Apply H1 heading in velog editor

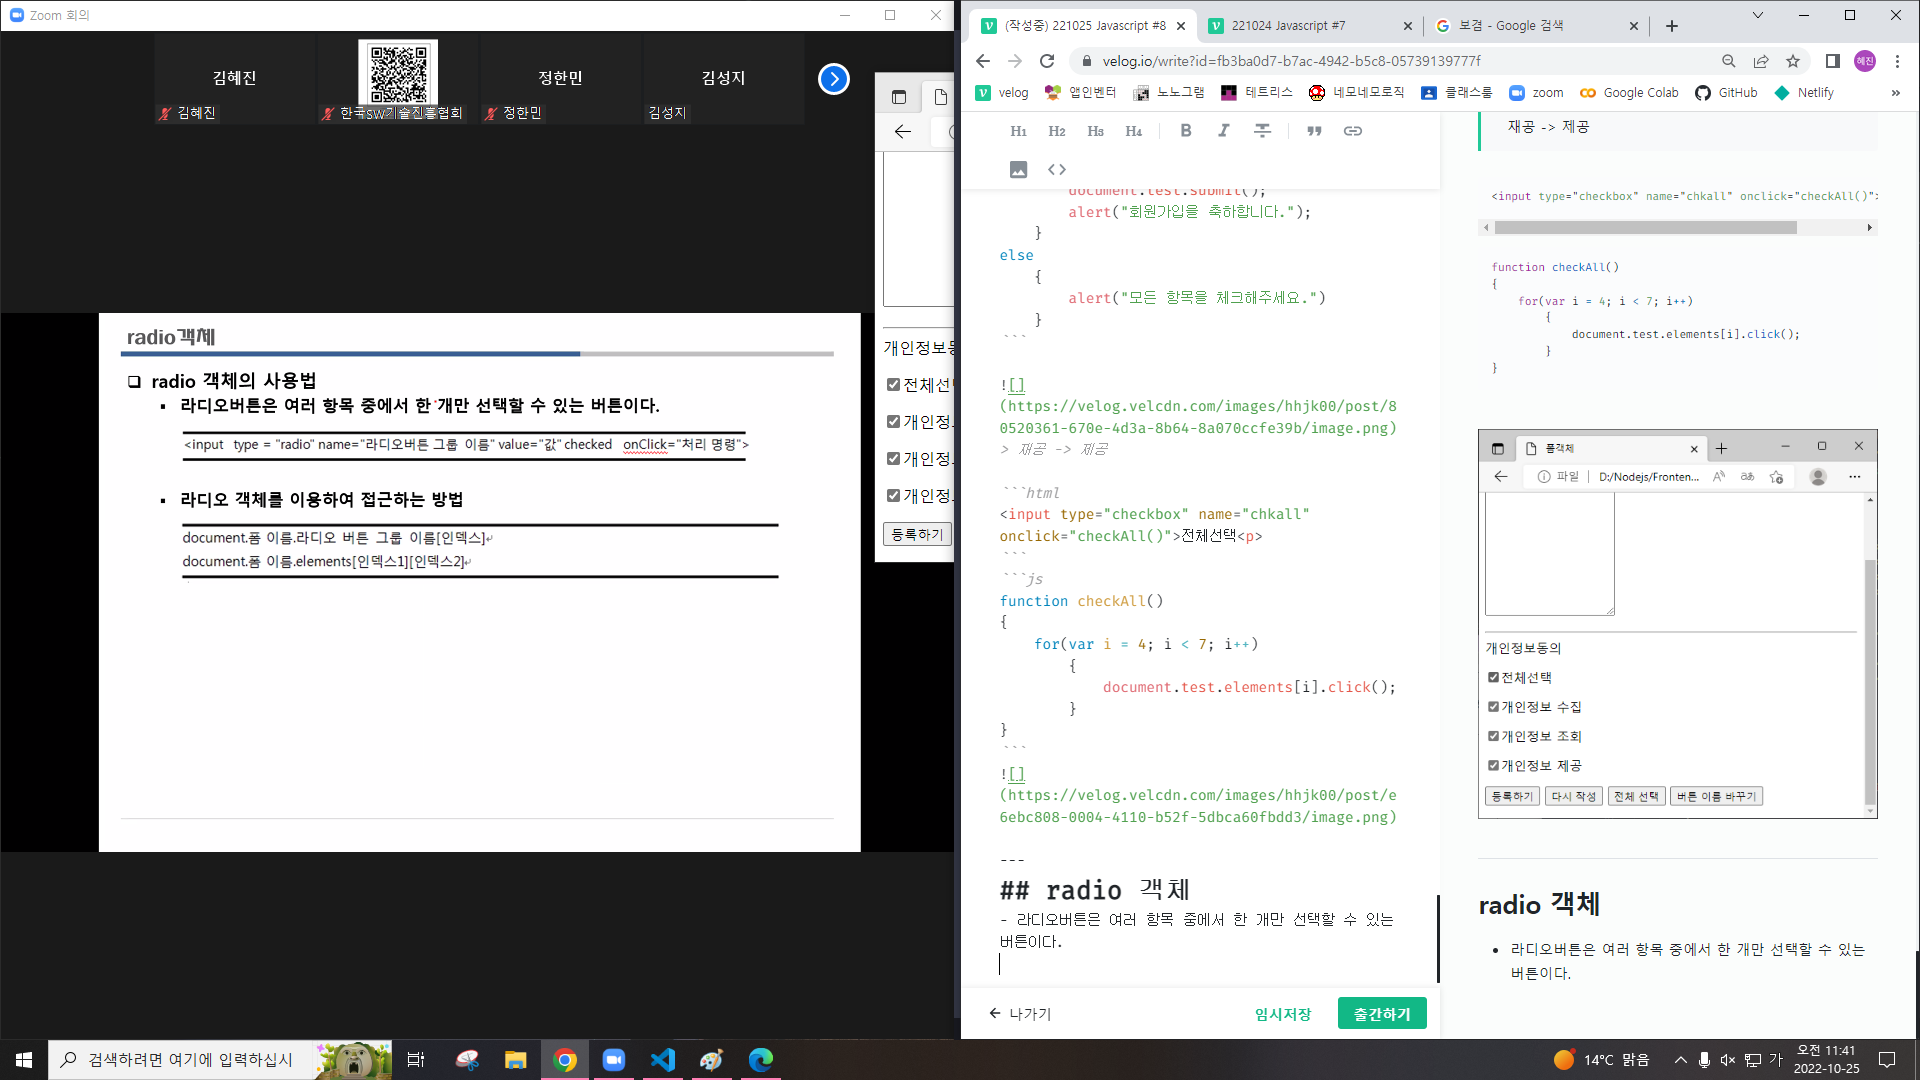(1018, 131)
